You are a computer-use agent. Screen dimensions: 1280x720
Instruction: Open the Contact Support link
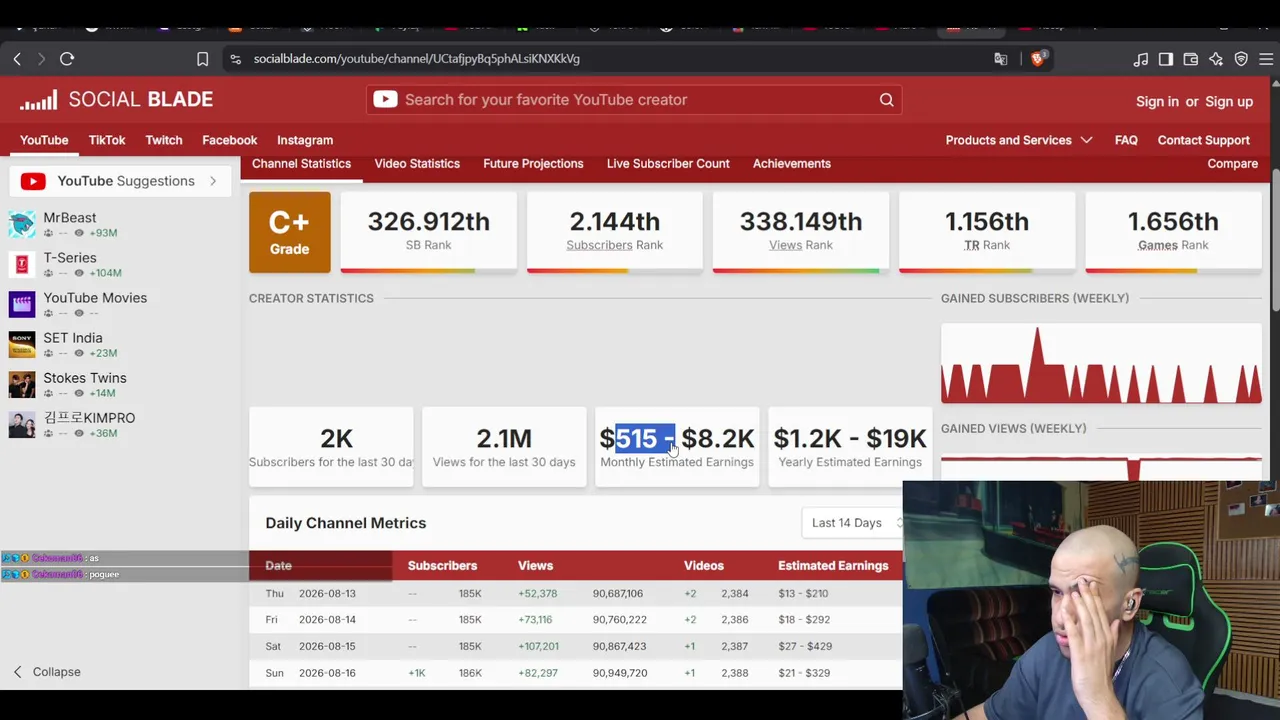coord(1204,140)
